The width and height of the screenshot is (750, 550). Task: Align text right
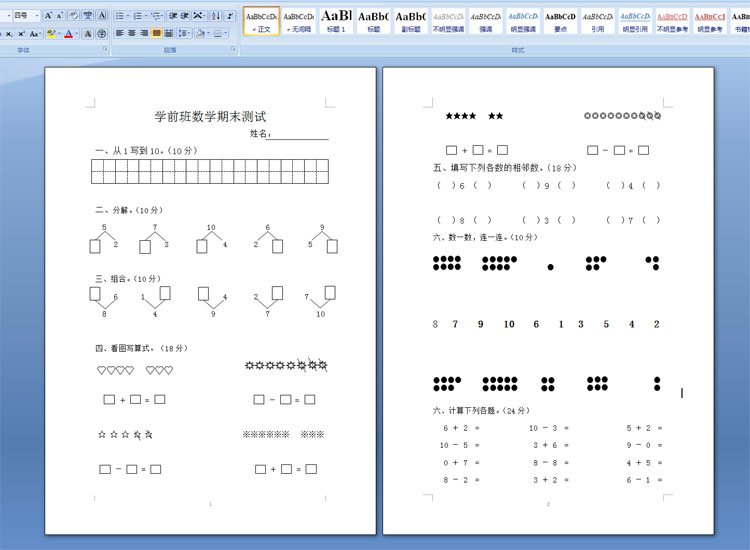(x=144, y=33)
